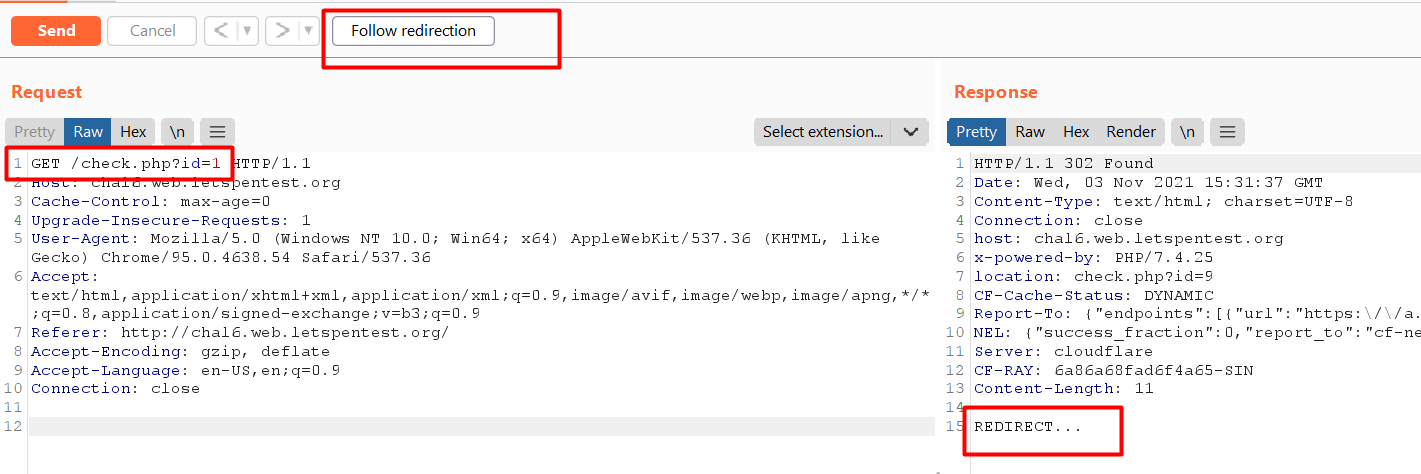Image resolution: width=1421 pixels, height=474 pixels.
Task: Click HTTP/1.1 302 Found status line
Action: [x=1064, y=163]
